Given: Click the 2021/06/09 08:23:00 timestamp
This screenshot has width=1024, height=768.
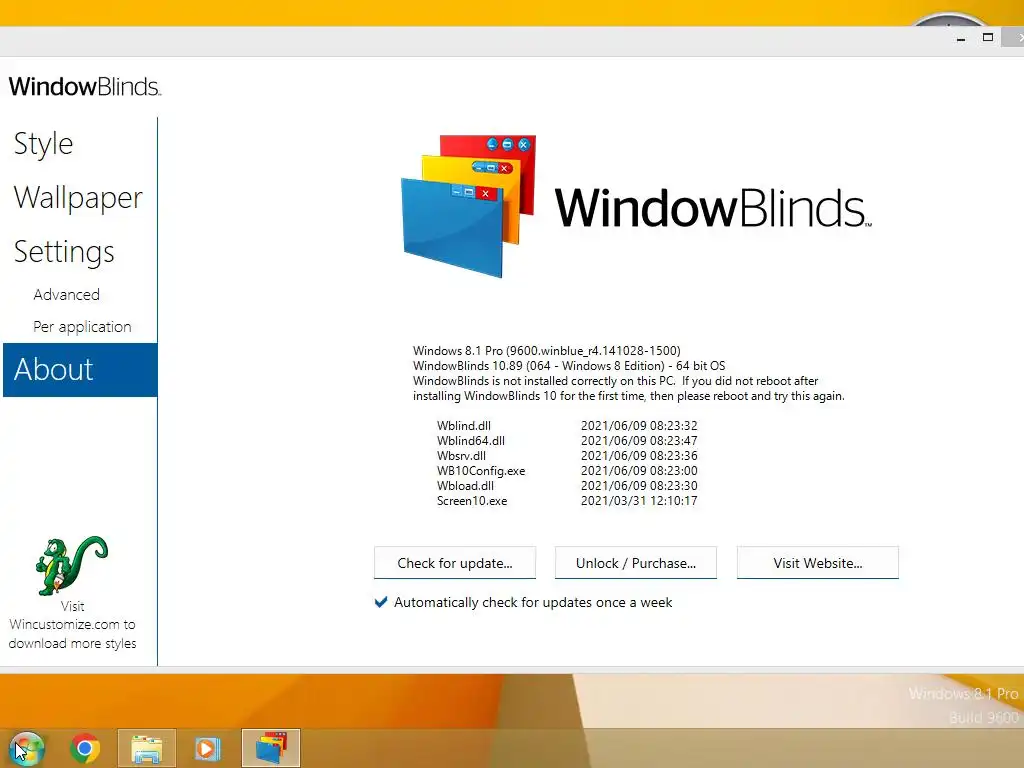Looking at the screenshot, I should 639,471.
